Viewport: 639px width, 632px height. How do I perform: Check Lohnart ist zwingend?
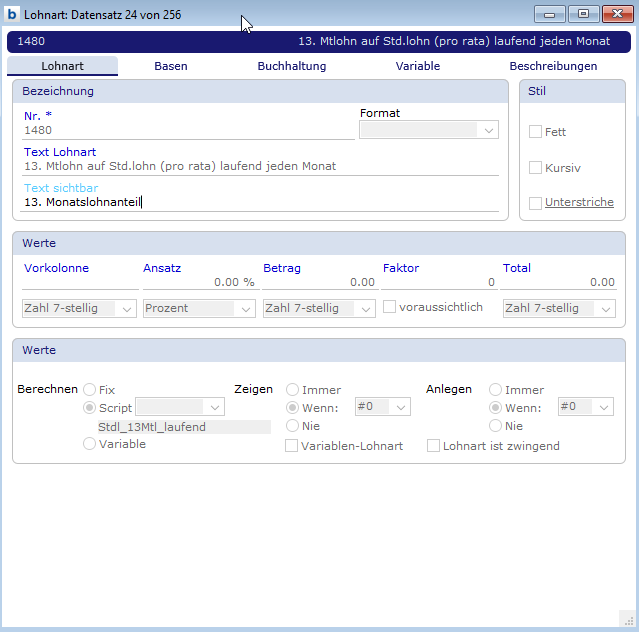(434, 446)
